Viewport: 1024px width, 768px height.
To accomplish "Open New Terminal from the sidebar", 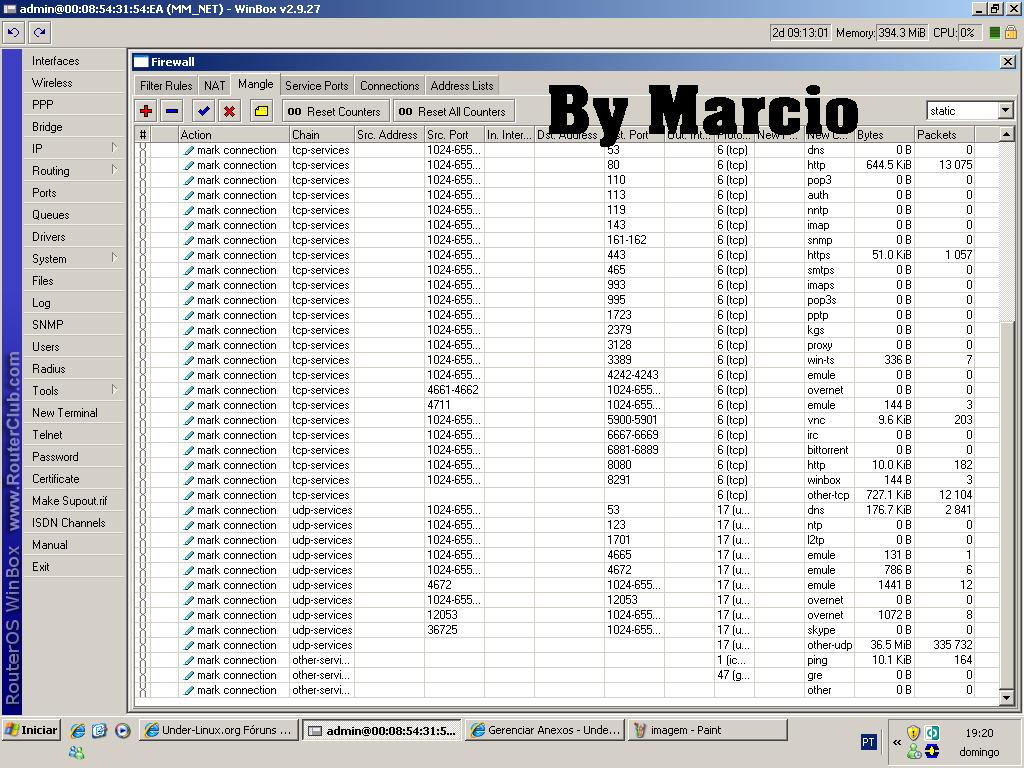I will pos(74,413).
